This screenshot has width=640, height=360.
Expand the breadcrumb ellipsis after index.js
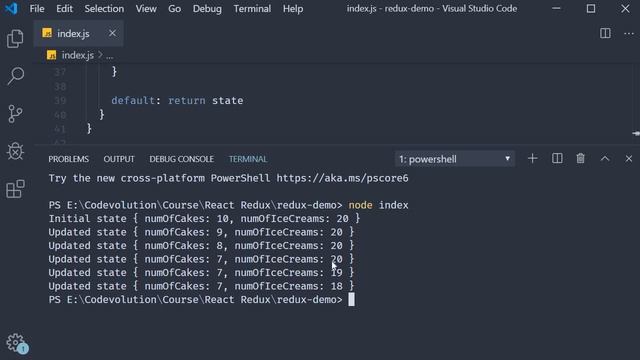pyautogui.click(x=110, y=56)
